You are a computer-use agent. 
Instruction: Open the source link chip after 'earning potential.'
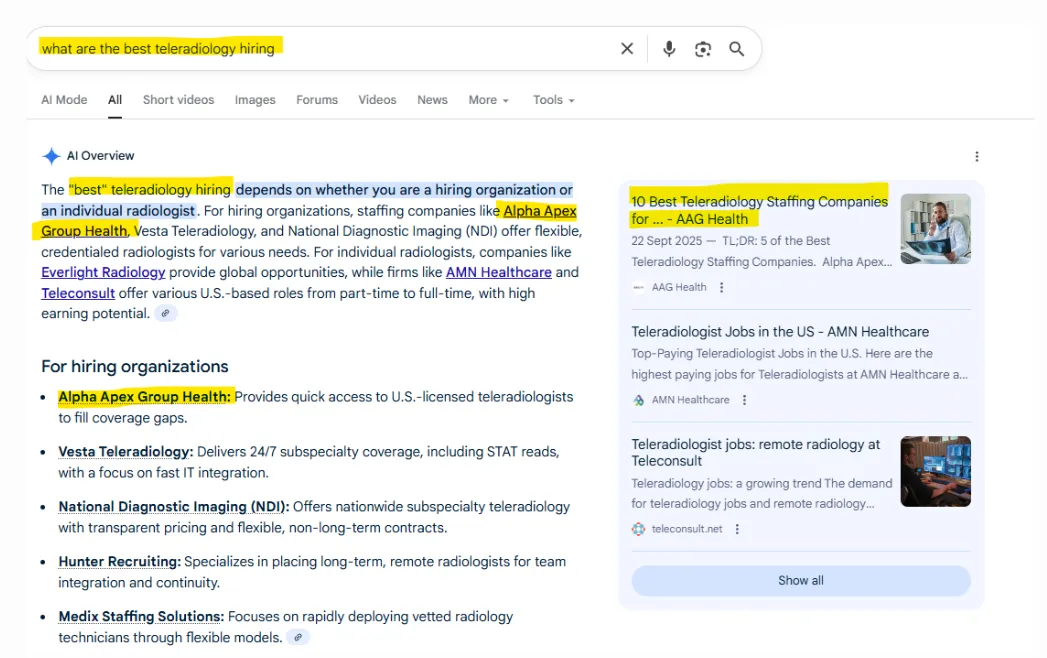166,313
